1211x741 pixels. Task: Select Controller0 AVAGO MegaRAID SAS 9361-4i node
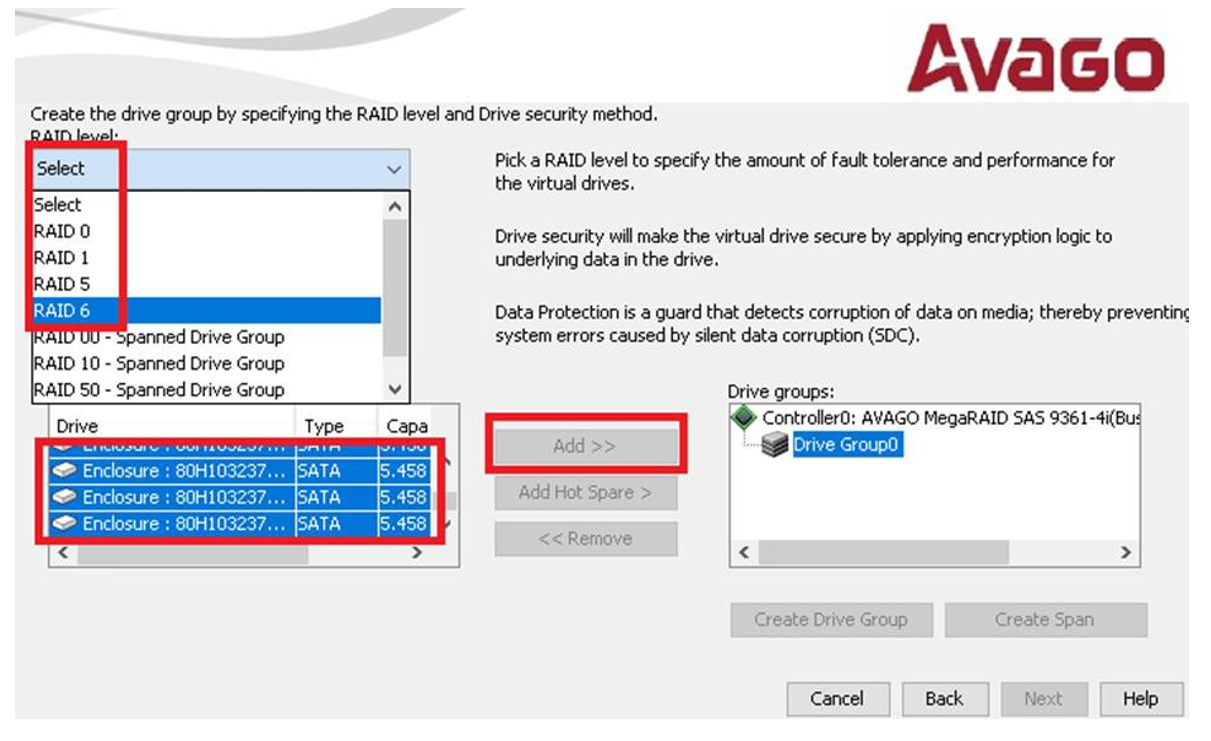[950, 418]
